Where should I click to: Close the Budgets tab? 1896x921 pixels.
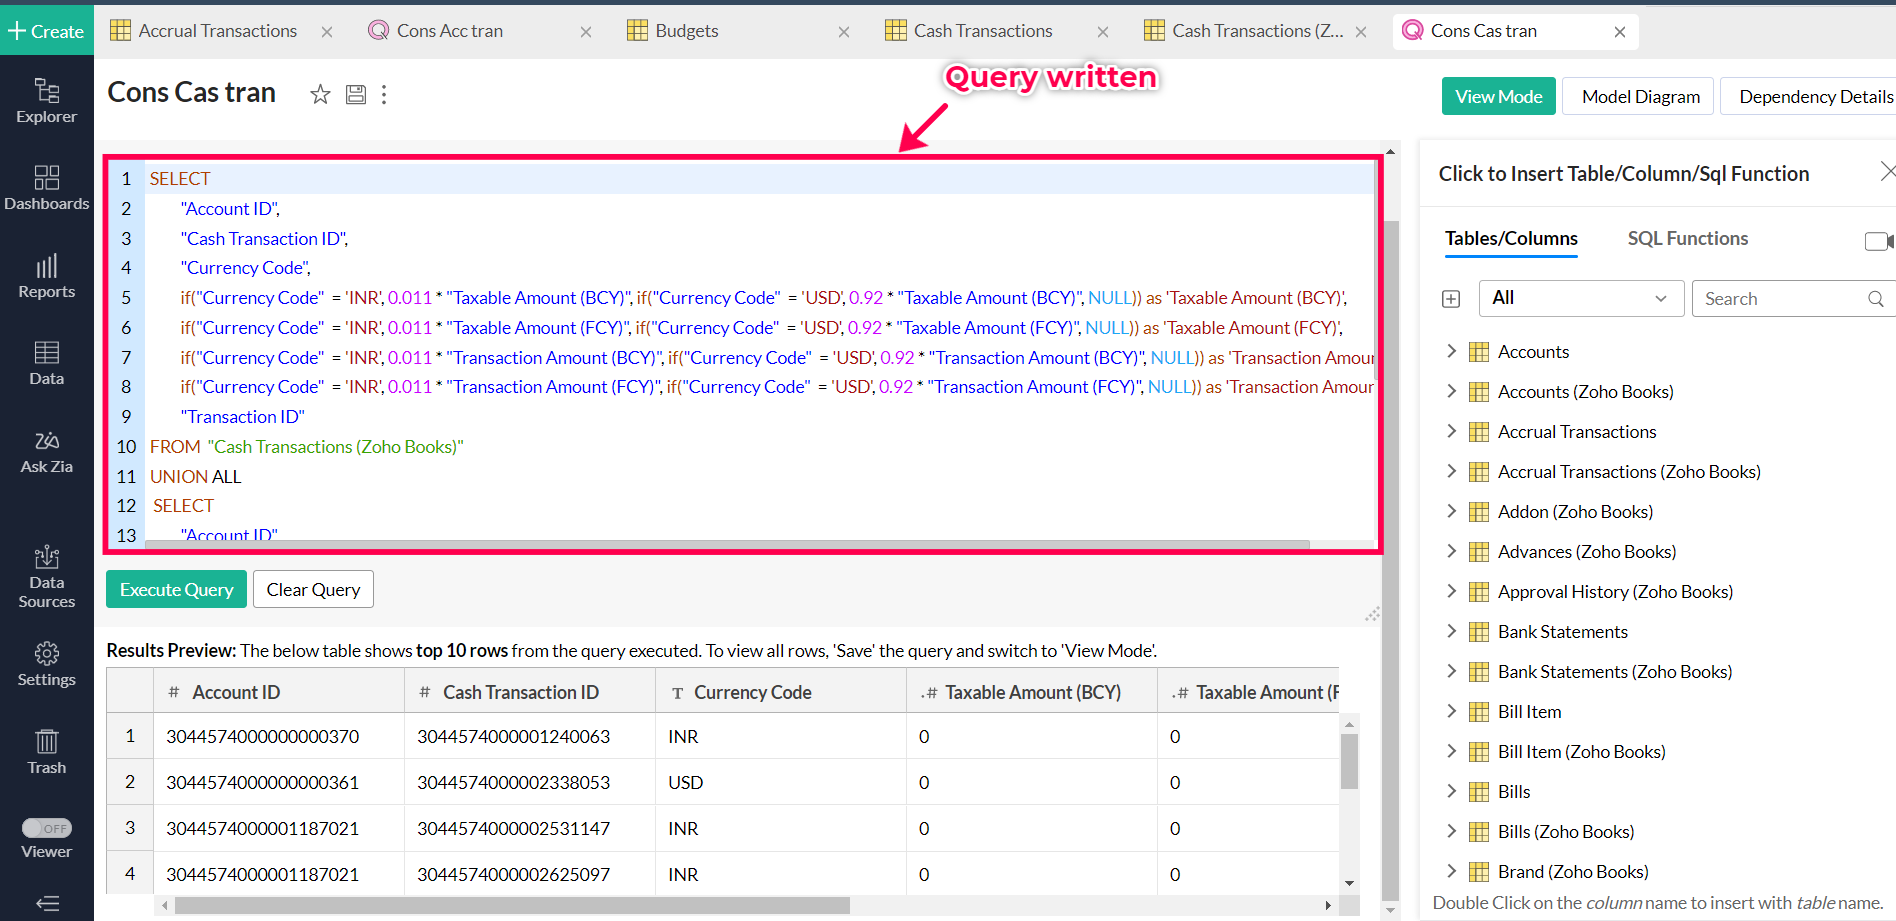coord(844,32)
